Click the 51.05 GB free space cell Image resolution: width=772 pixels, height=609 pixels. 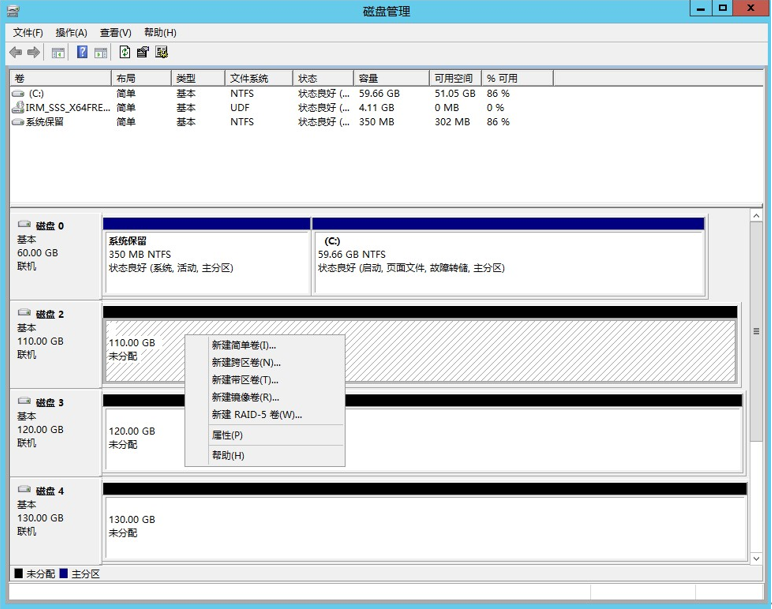coord(455,94)
